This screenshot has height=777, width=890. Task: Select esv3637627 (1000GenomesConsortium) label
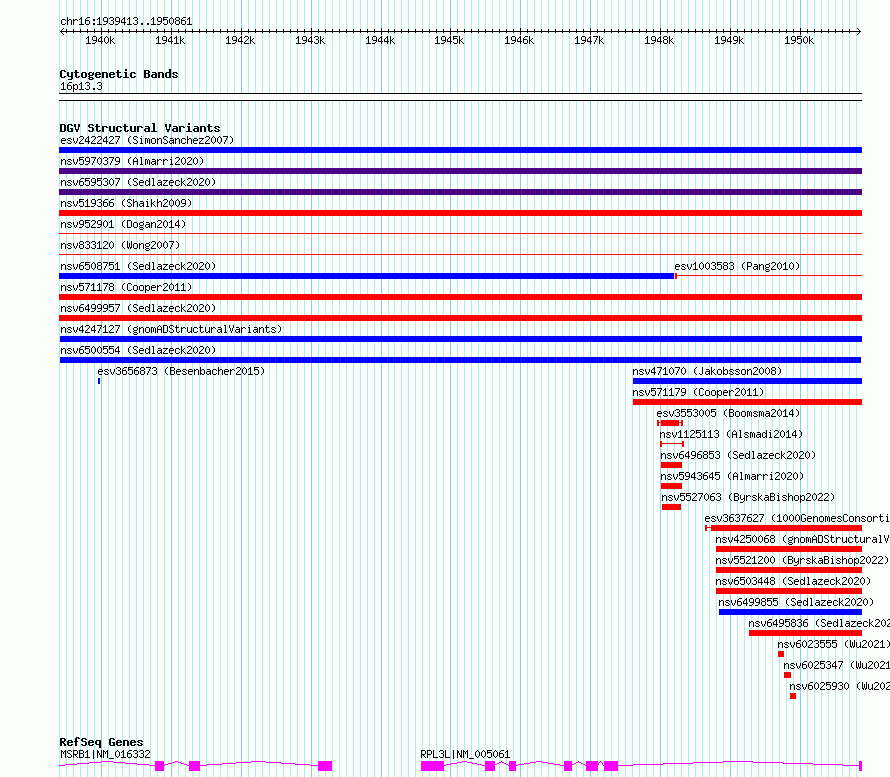[x=797, y=518]
